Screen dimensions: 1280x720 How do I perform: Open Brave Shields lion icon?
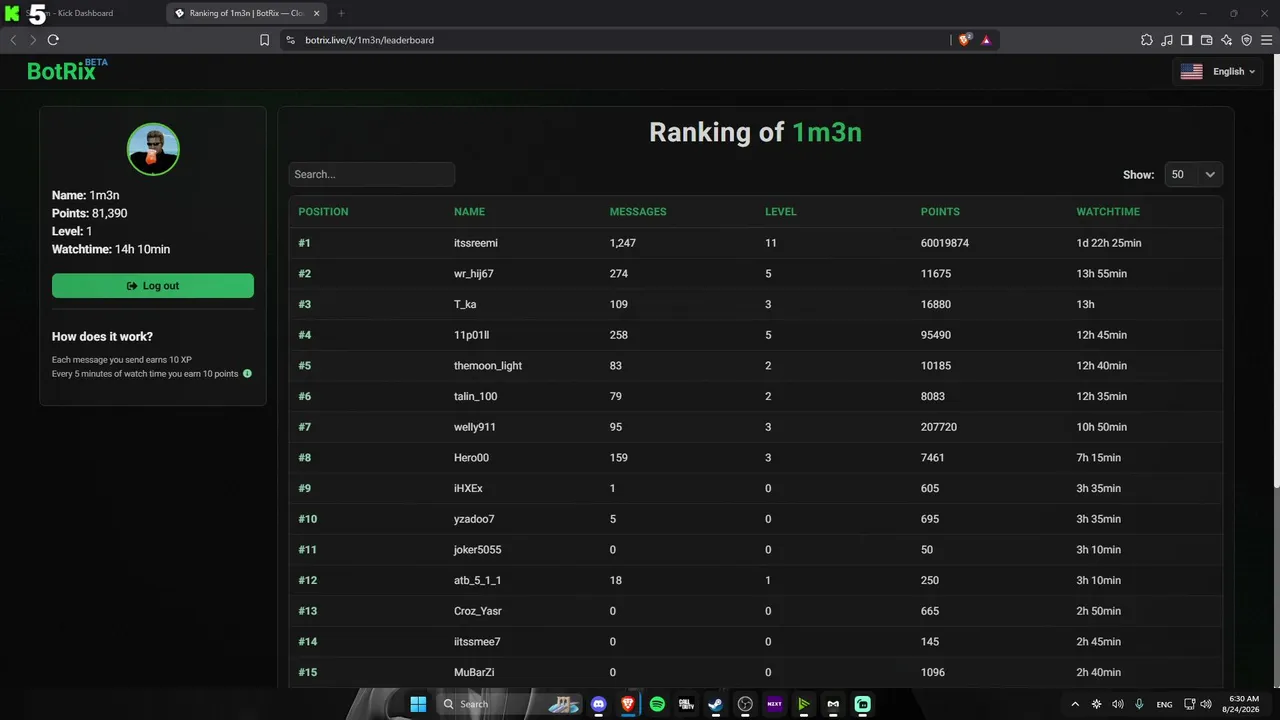pyautogui.click(x=965, y=40)
